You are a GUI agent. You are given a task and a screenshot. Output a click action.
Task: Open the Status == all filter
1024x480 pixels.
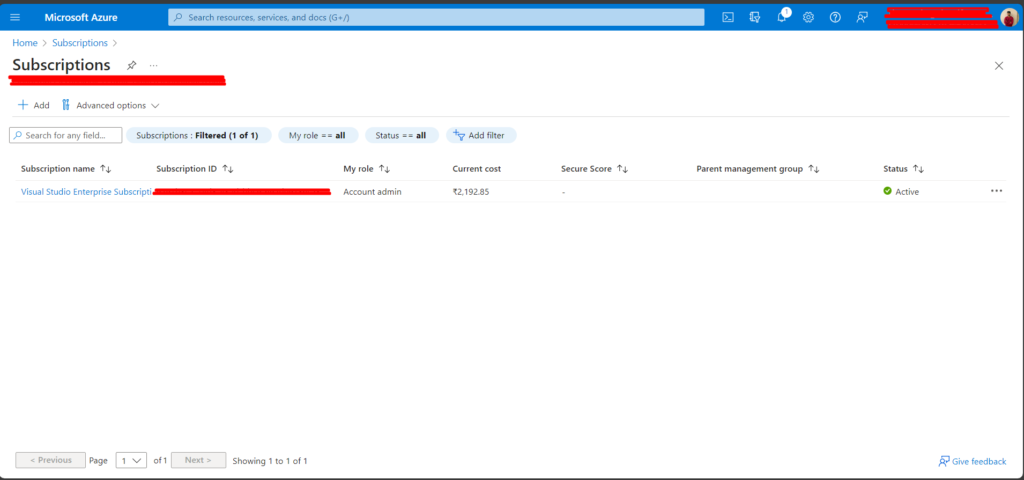402,135
